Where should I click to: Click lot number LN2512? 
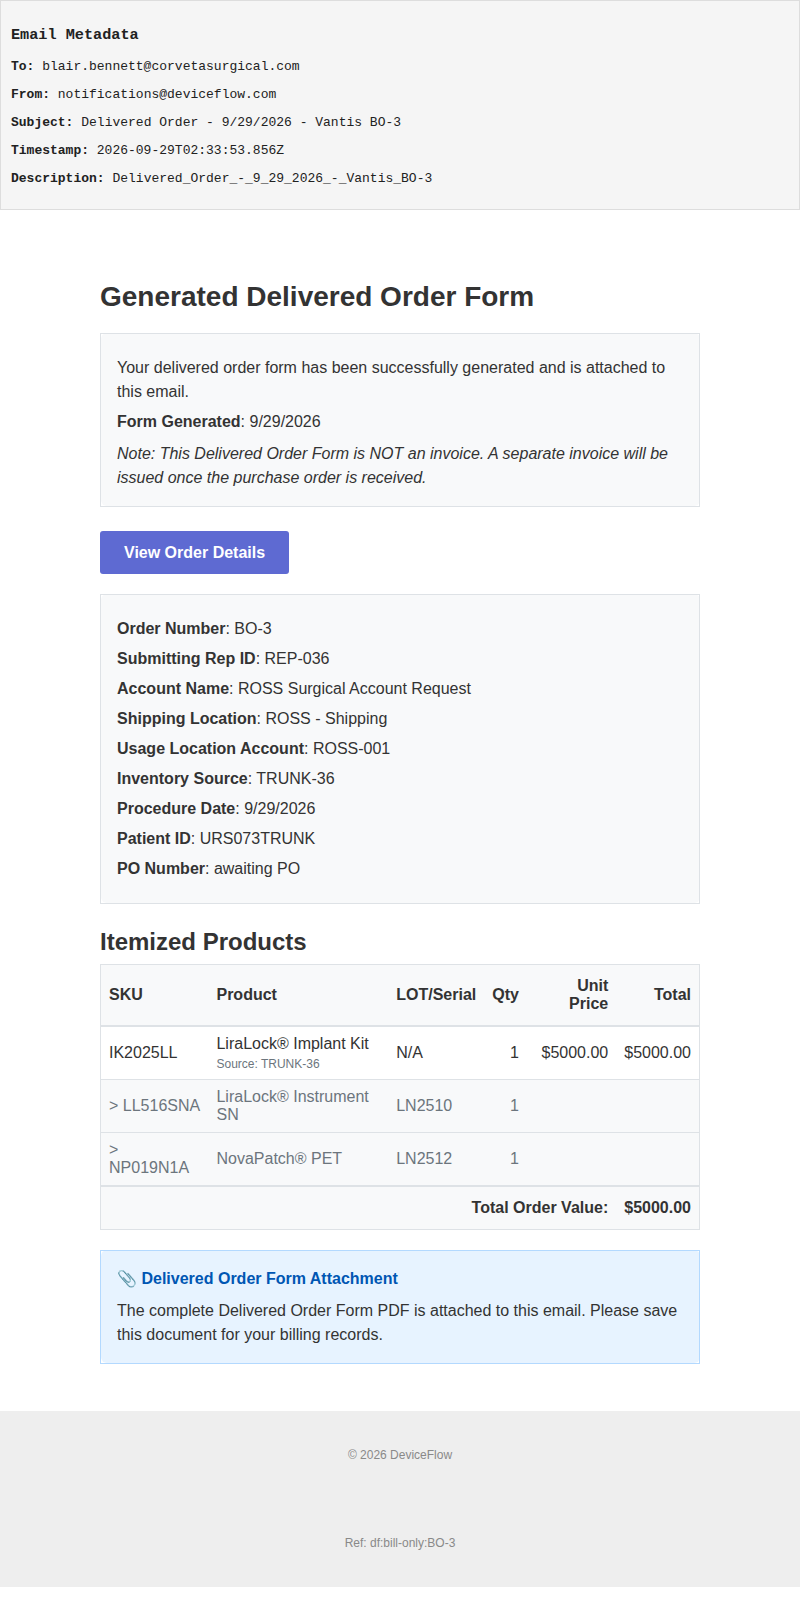[x=424, y=1158]
